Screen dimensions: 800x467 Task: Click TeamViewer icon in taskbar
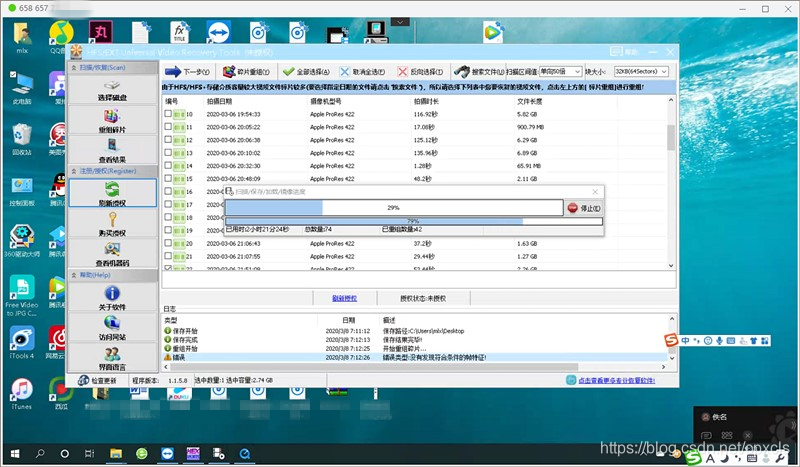[167, 453]
